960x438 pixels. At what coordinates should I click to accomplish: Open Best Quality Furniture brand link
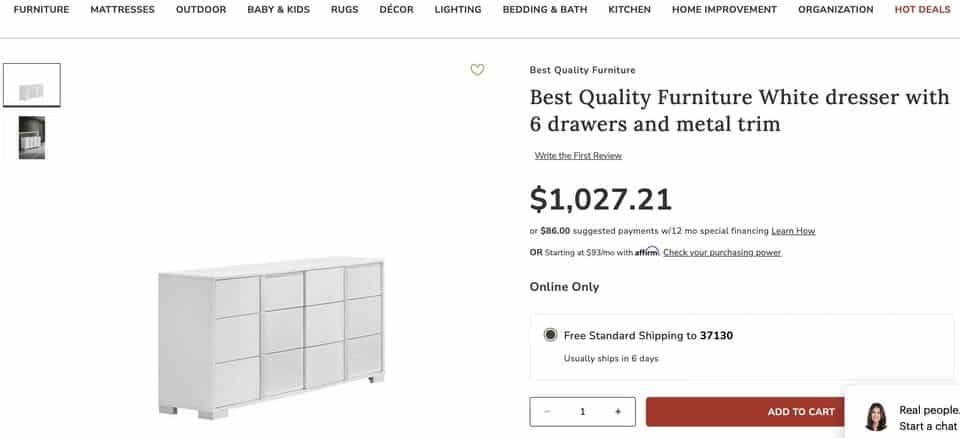point(582,70)
